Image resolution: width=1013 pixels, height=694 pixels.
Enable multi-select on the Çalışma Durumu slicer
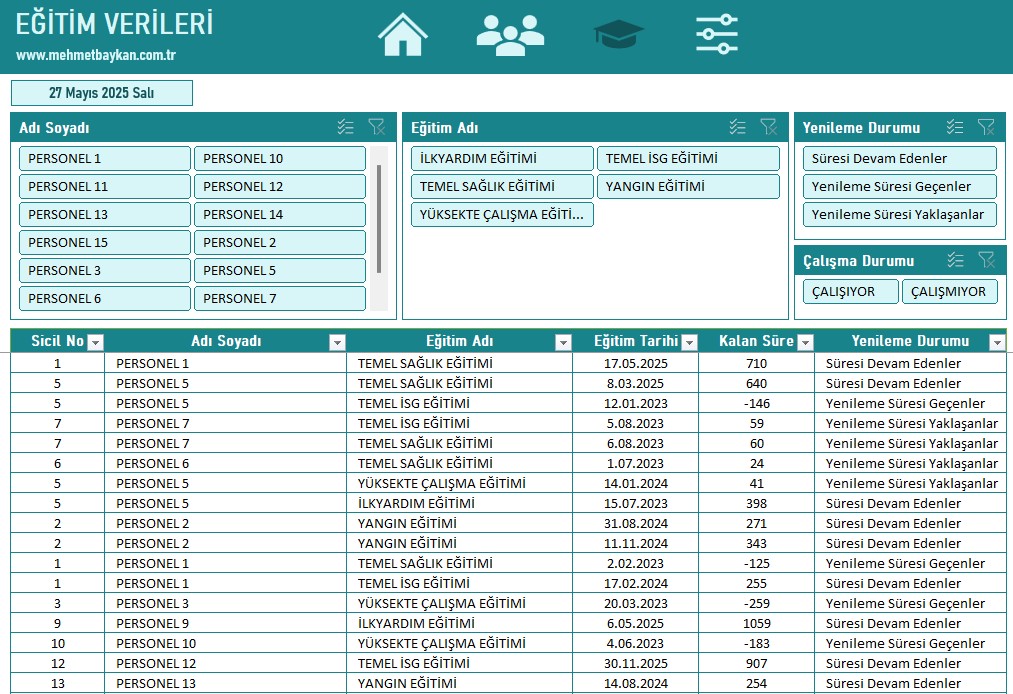tap(954, 260)
